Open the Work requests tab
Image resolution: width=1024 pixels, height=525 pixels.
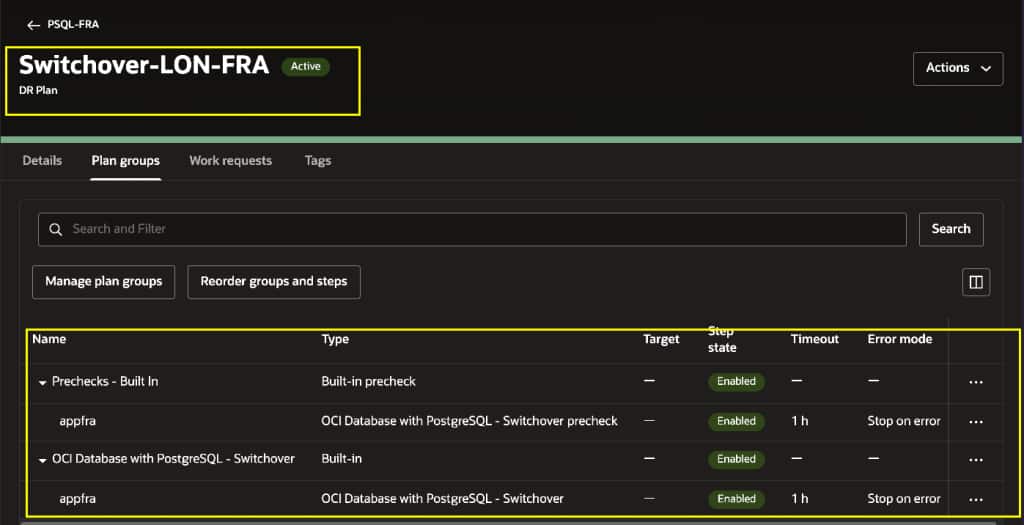[x=231, y=161]
